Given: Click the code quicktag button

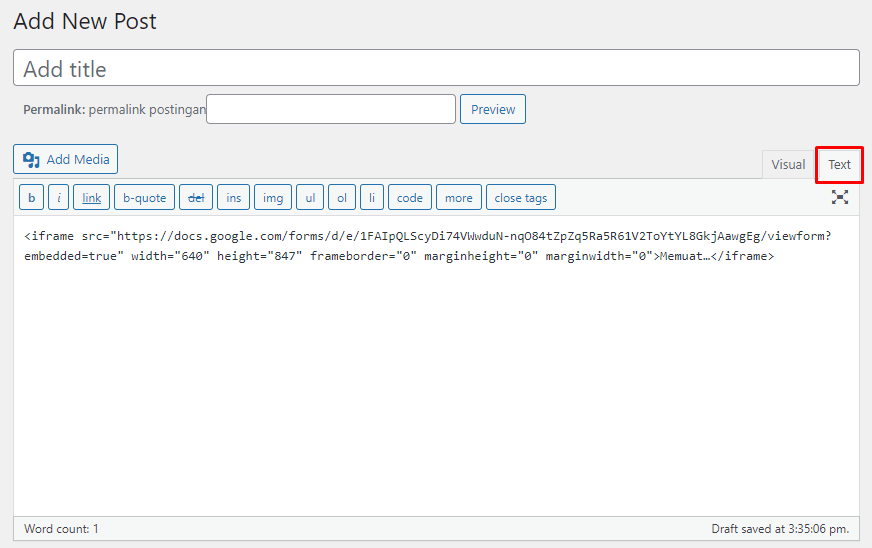Looking at the screenshot, I should point(410,198).
